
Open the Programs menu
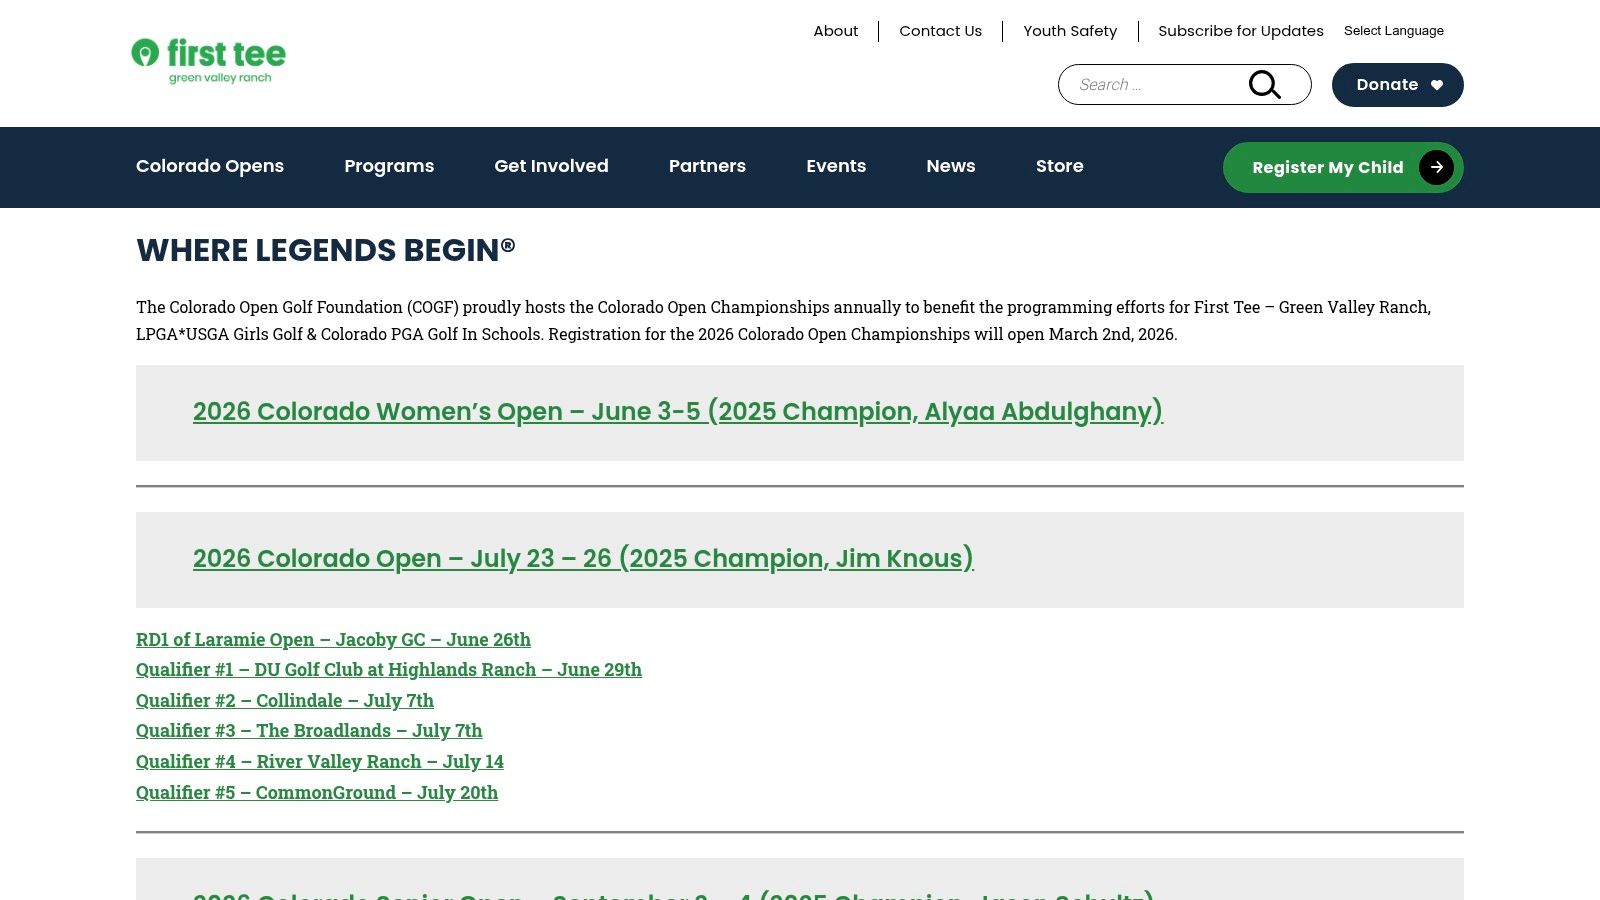point(389,166)
